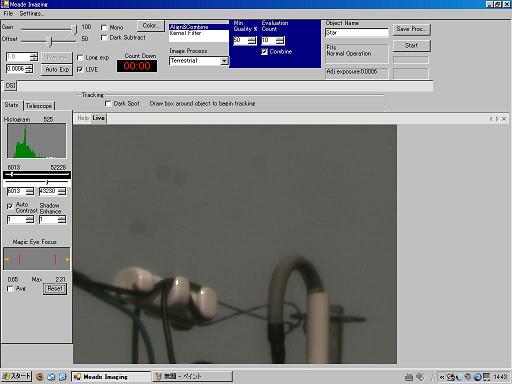Click the Start button on the taskbar

16,376
